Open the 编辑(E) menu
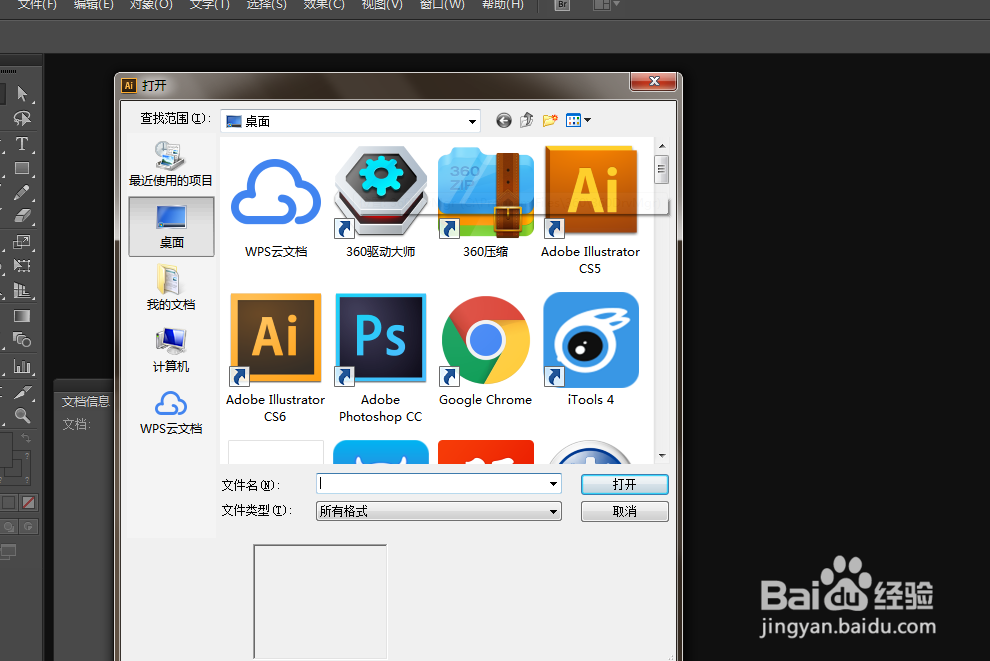Image resolution: width=990 pixels, height=661 pixels. tap(94, 5)
